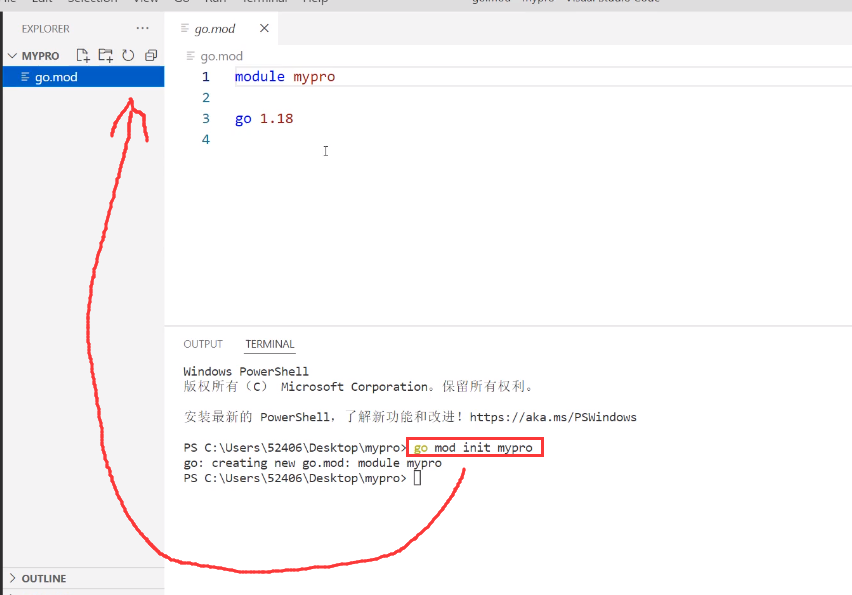The width and height of the screenshot is (852, 595).
Task: Switch to the OUTPUT panel tab
Action: [x=203, y=344]
